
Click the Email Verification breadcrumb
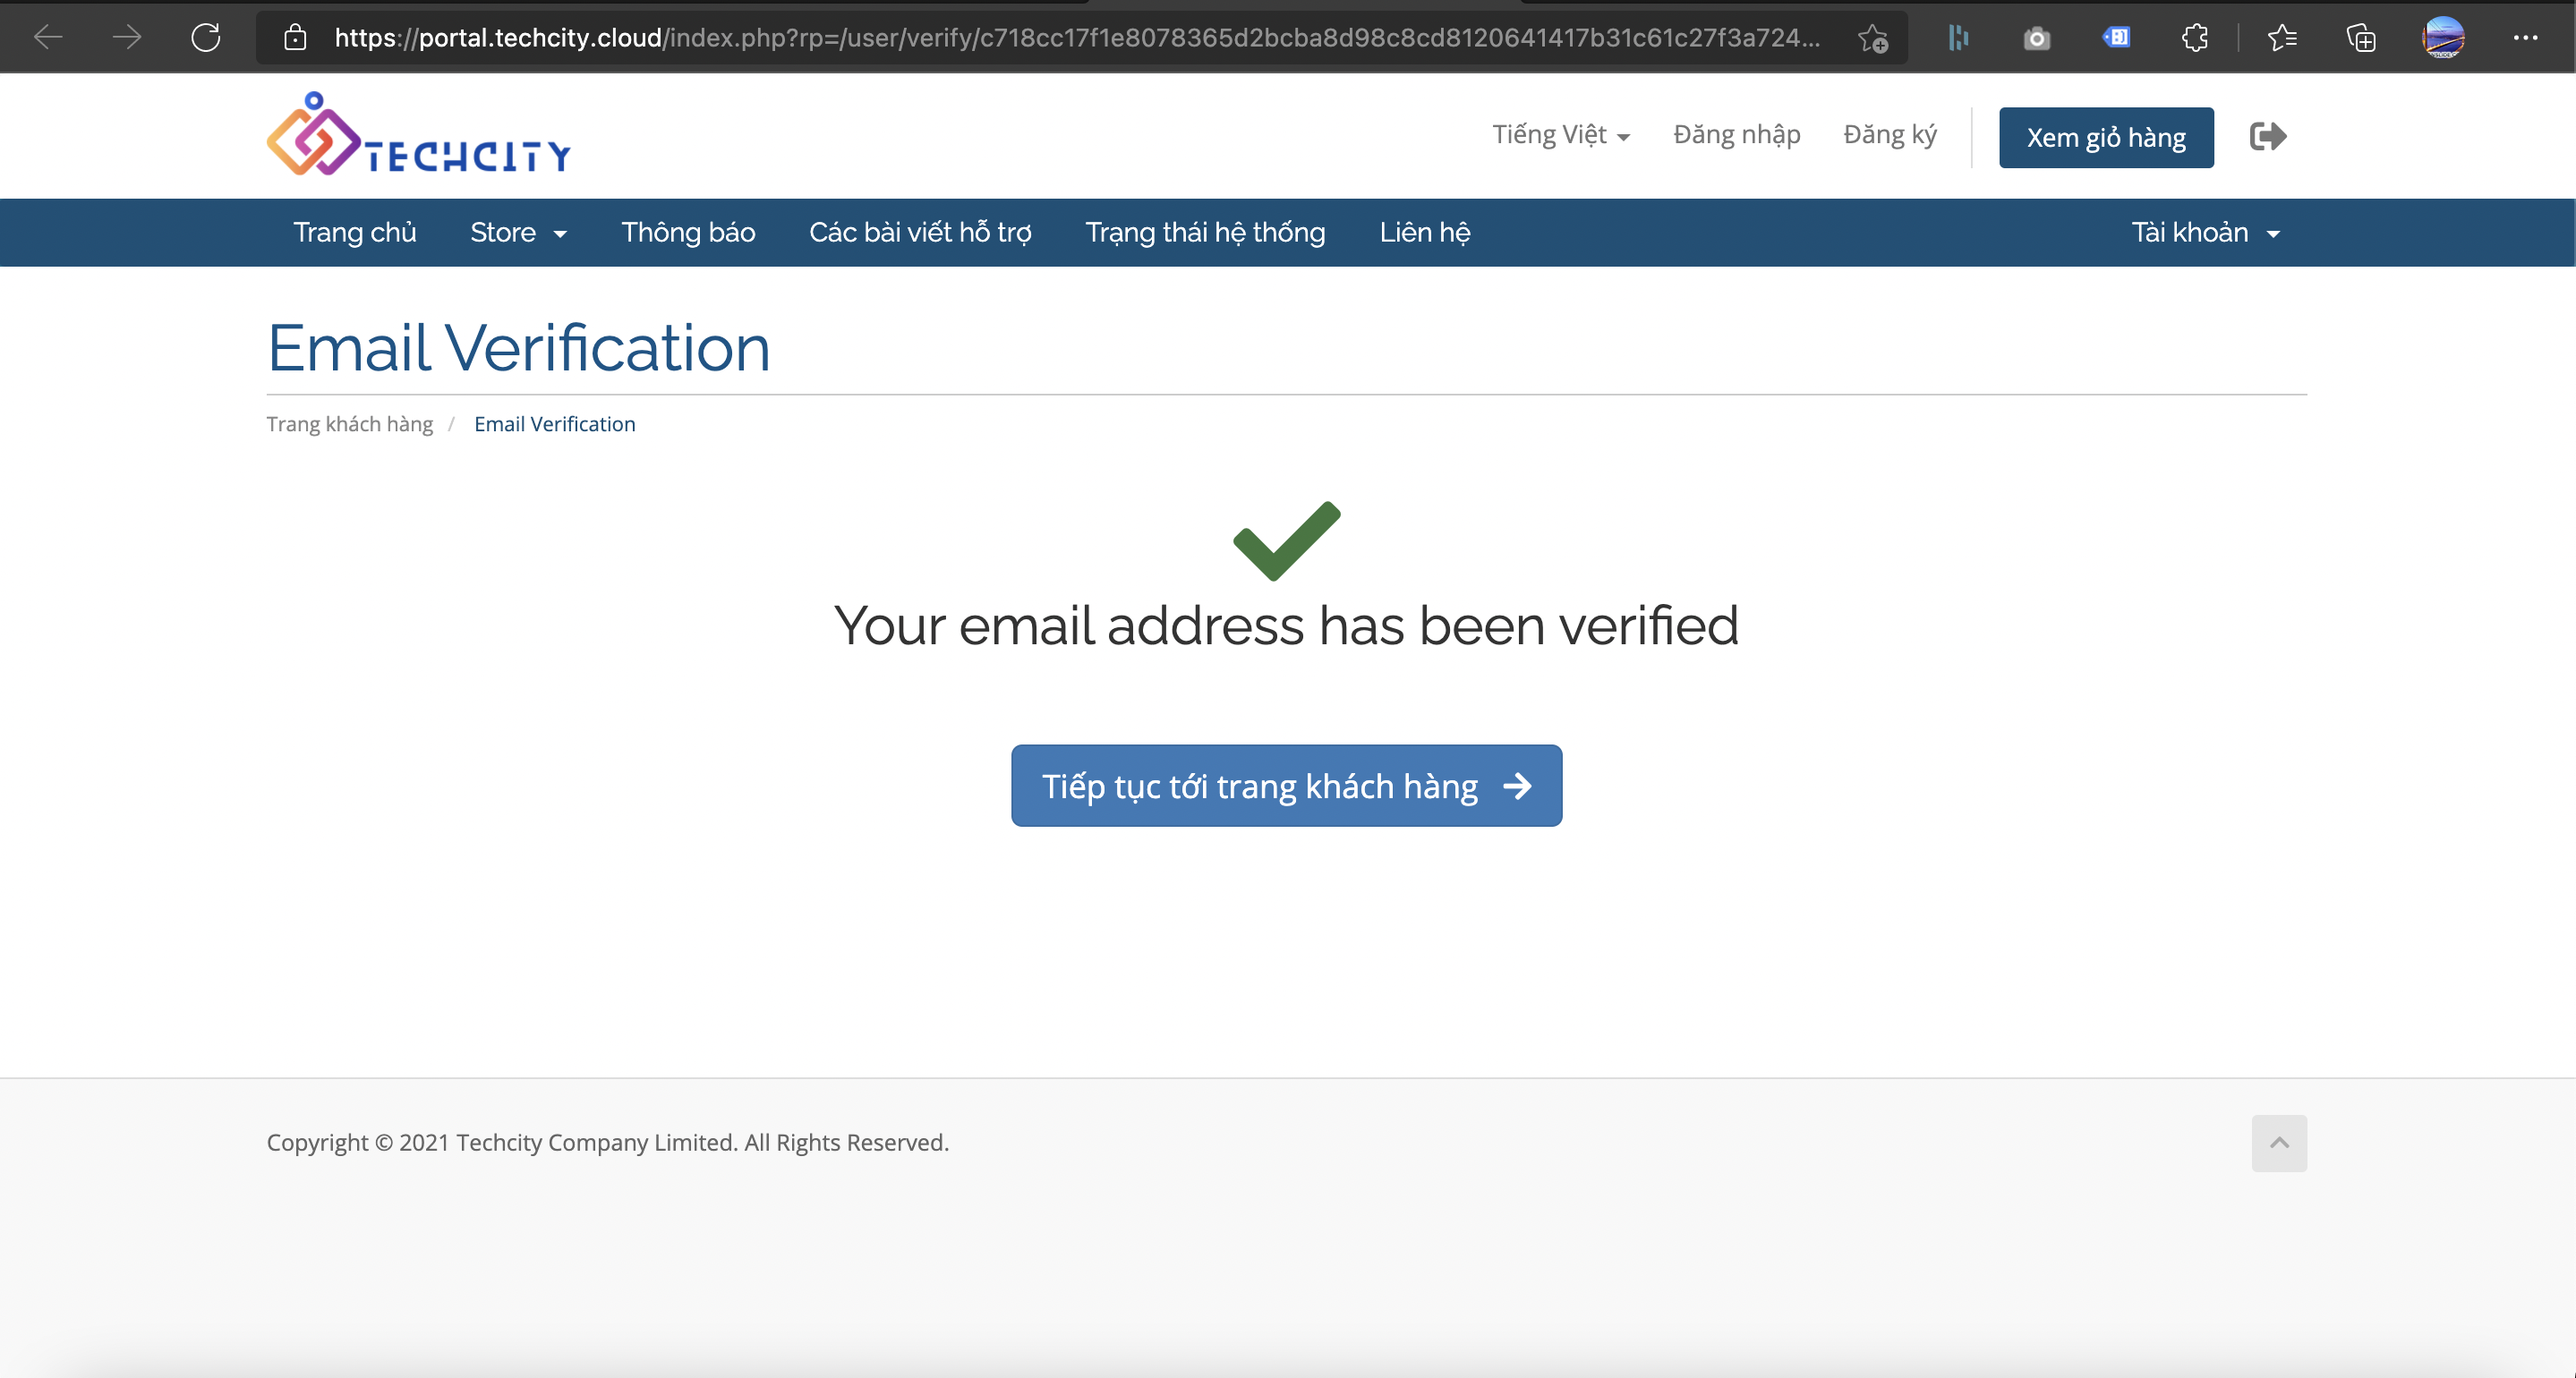tap(555, 423)
